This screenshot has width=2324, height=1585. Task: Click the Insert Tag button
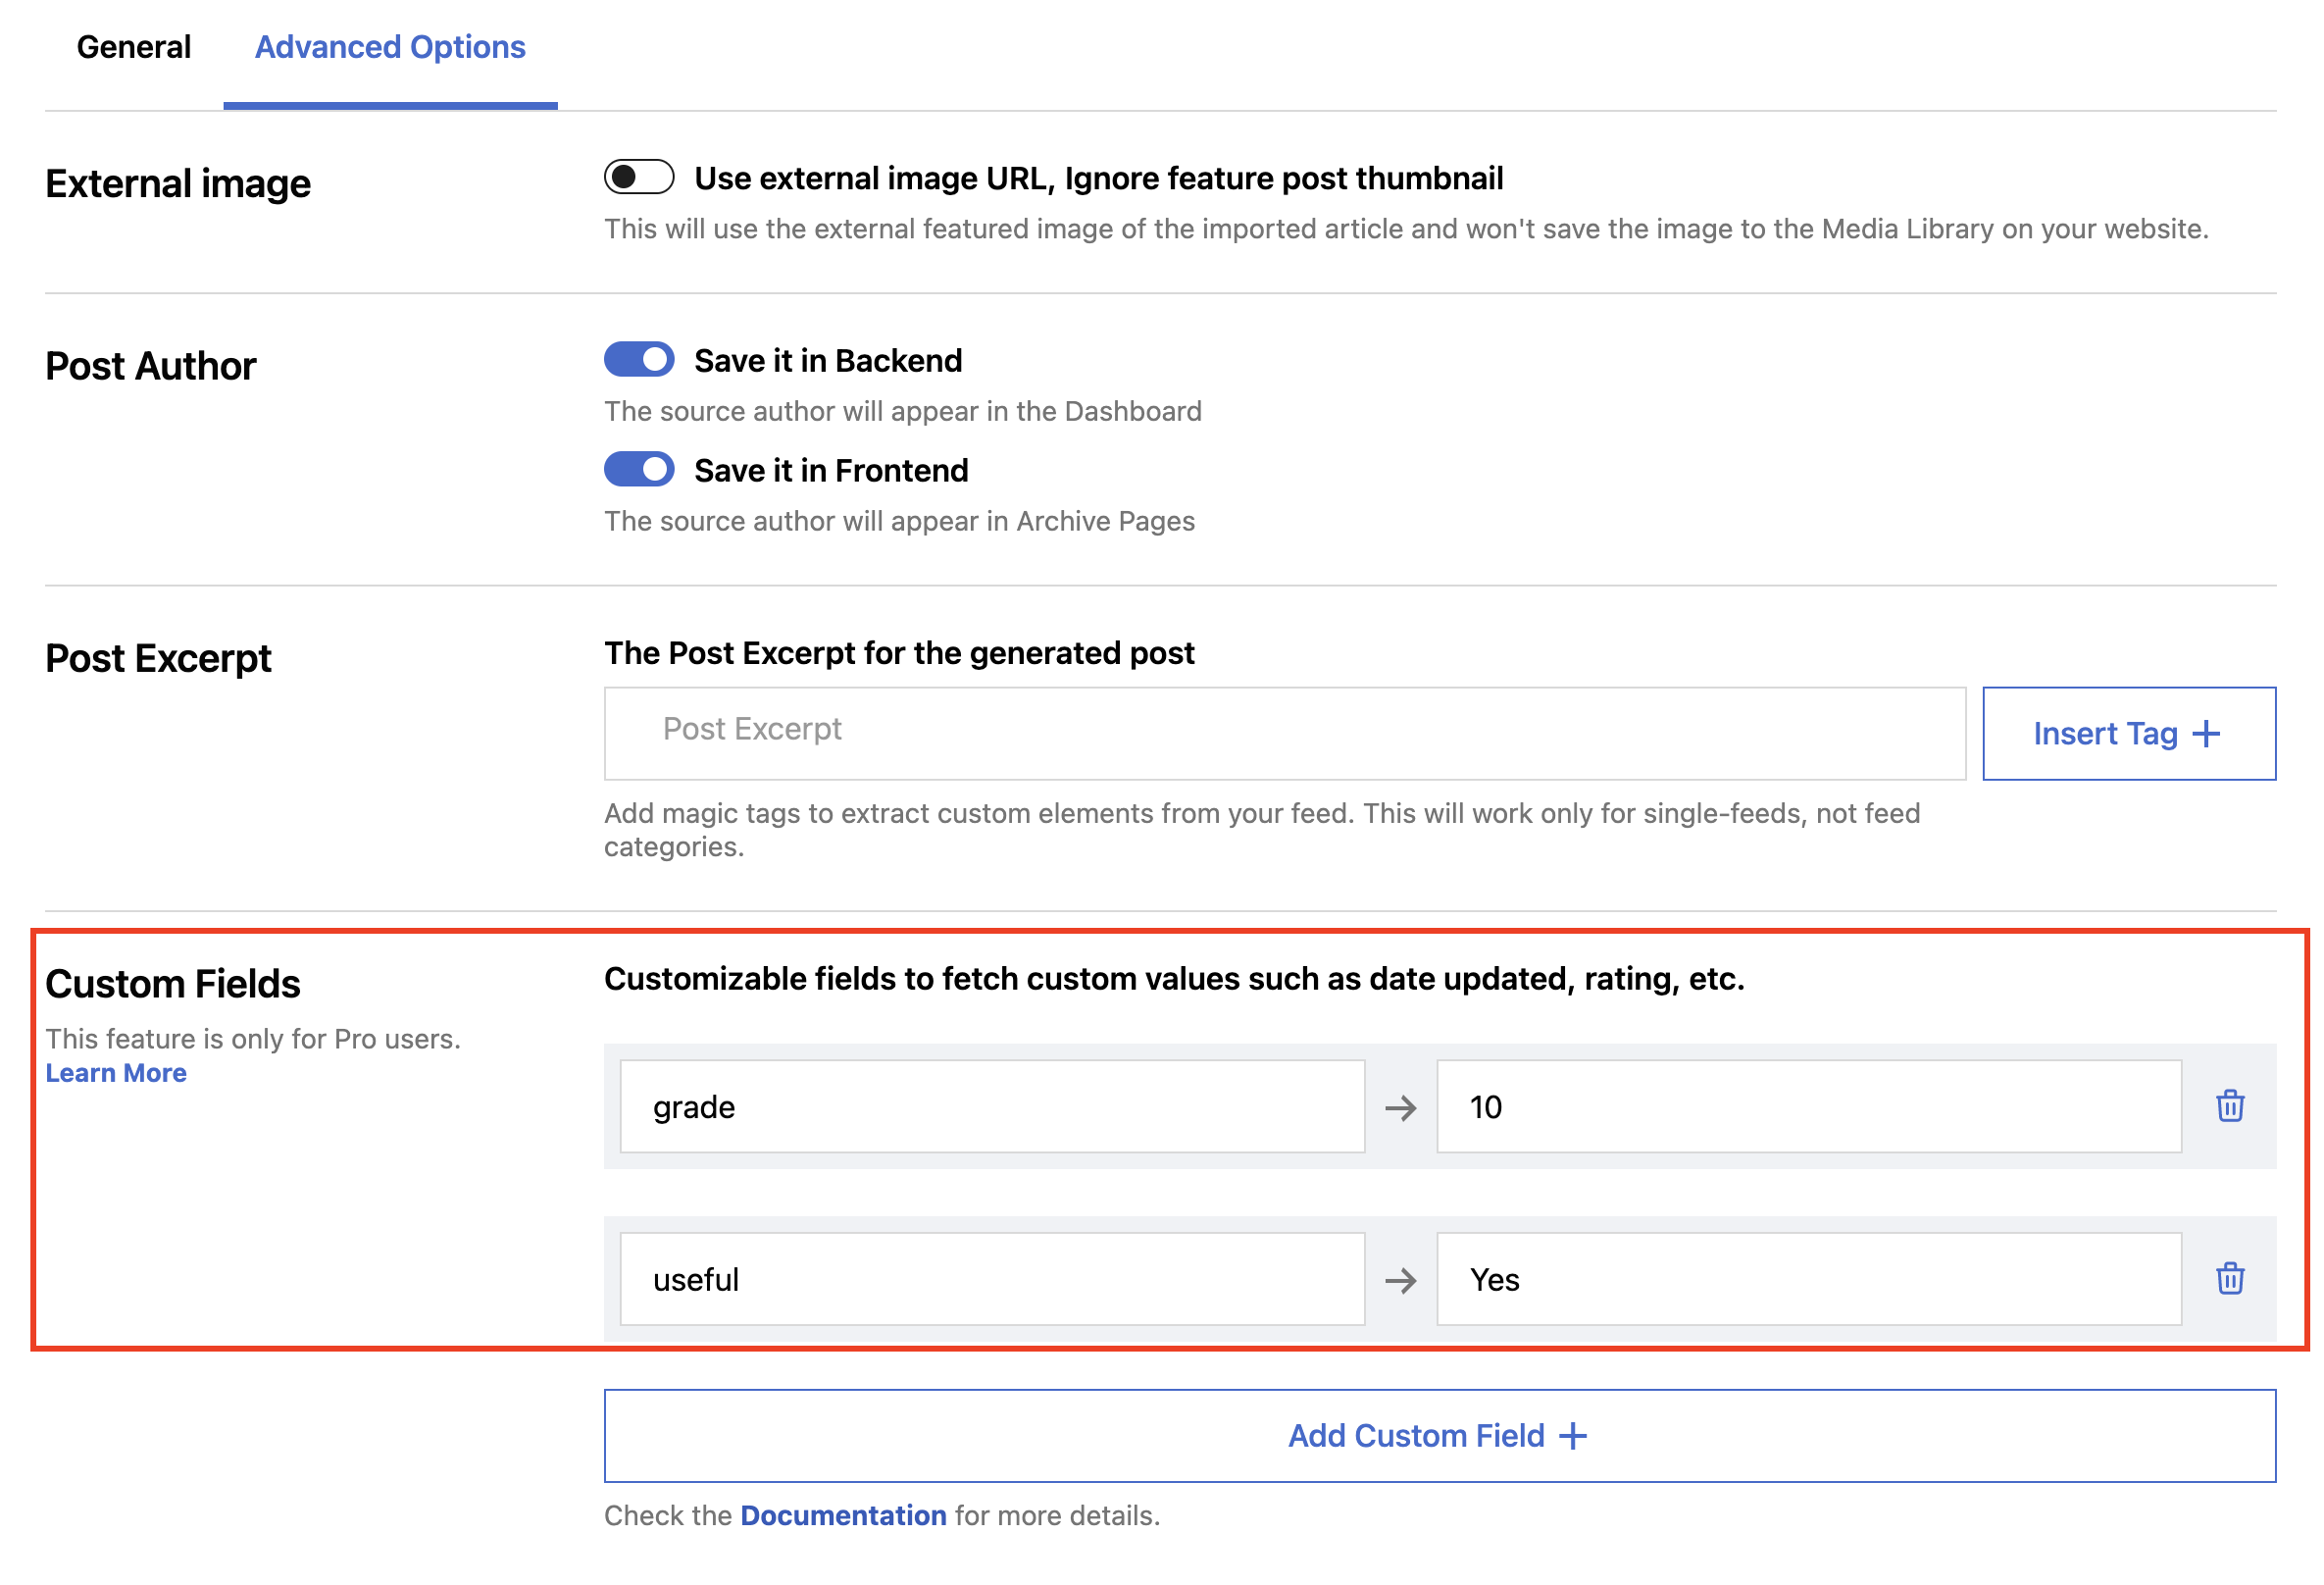point(2128,733)
